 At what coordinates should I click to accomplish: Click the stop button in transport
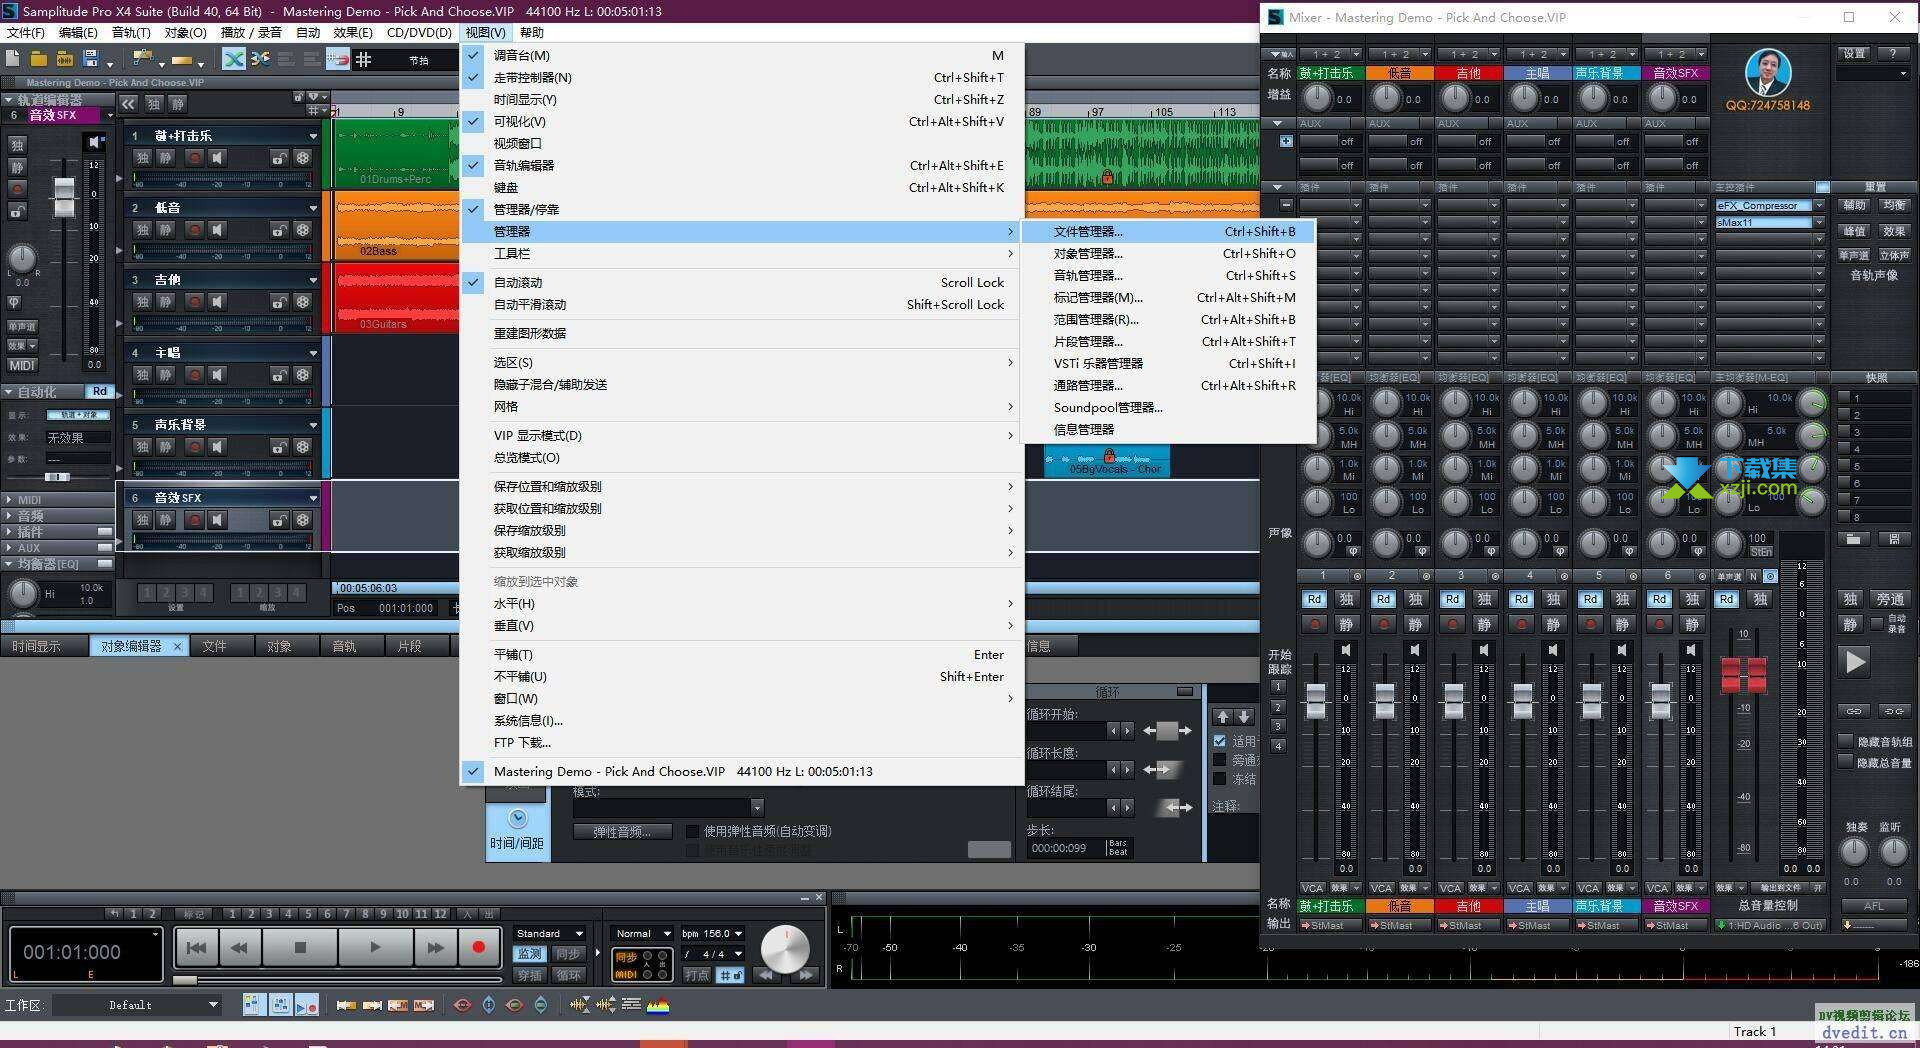coord(300,947)
